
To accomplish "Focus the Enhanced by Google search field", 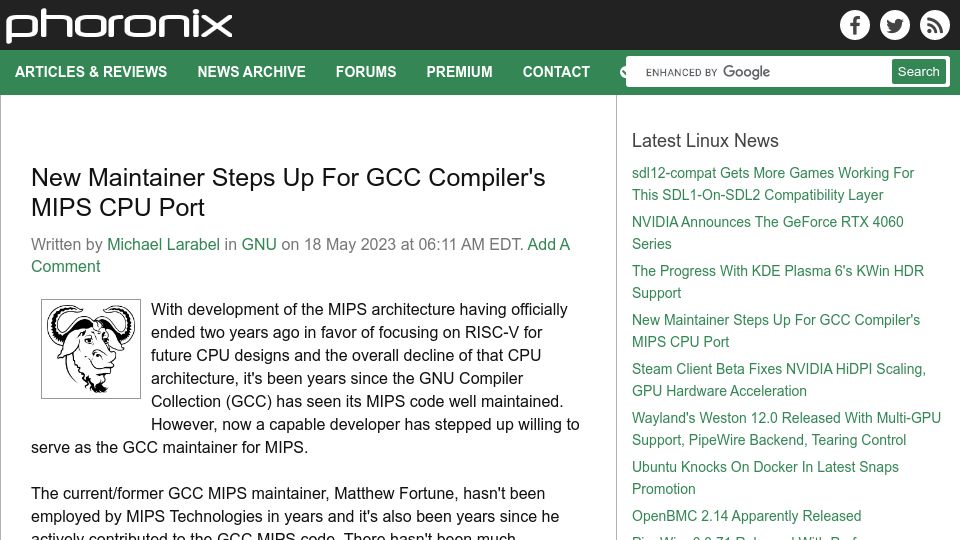I will pyautogui.click(x=759, y=72).
